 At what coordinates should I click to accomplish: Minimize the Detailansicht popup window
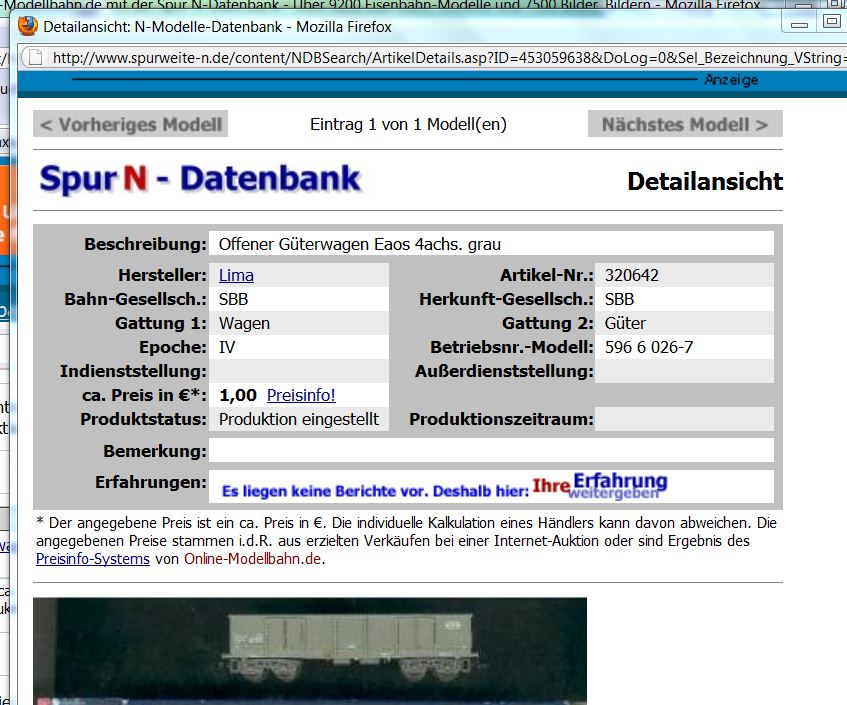click(x=799, y=21)
